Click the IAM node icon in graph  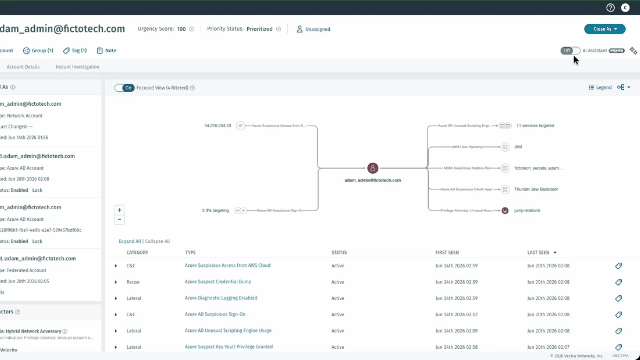[505, 147]
